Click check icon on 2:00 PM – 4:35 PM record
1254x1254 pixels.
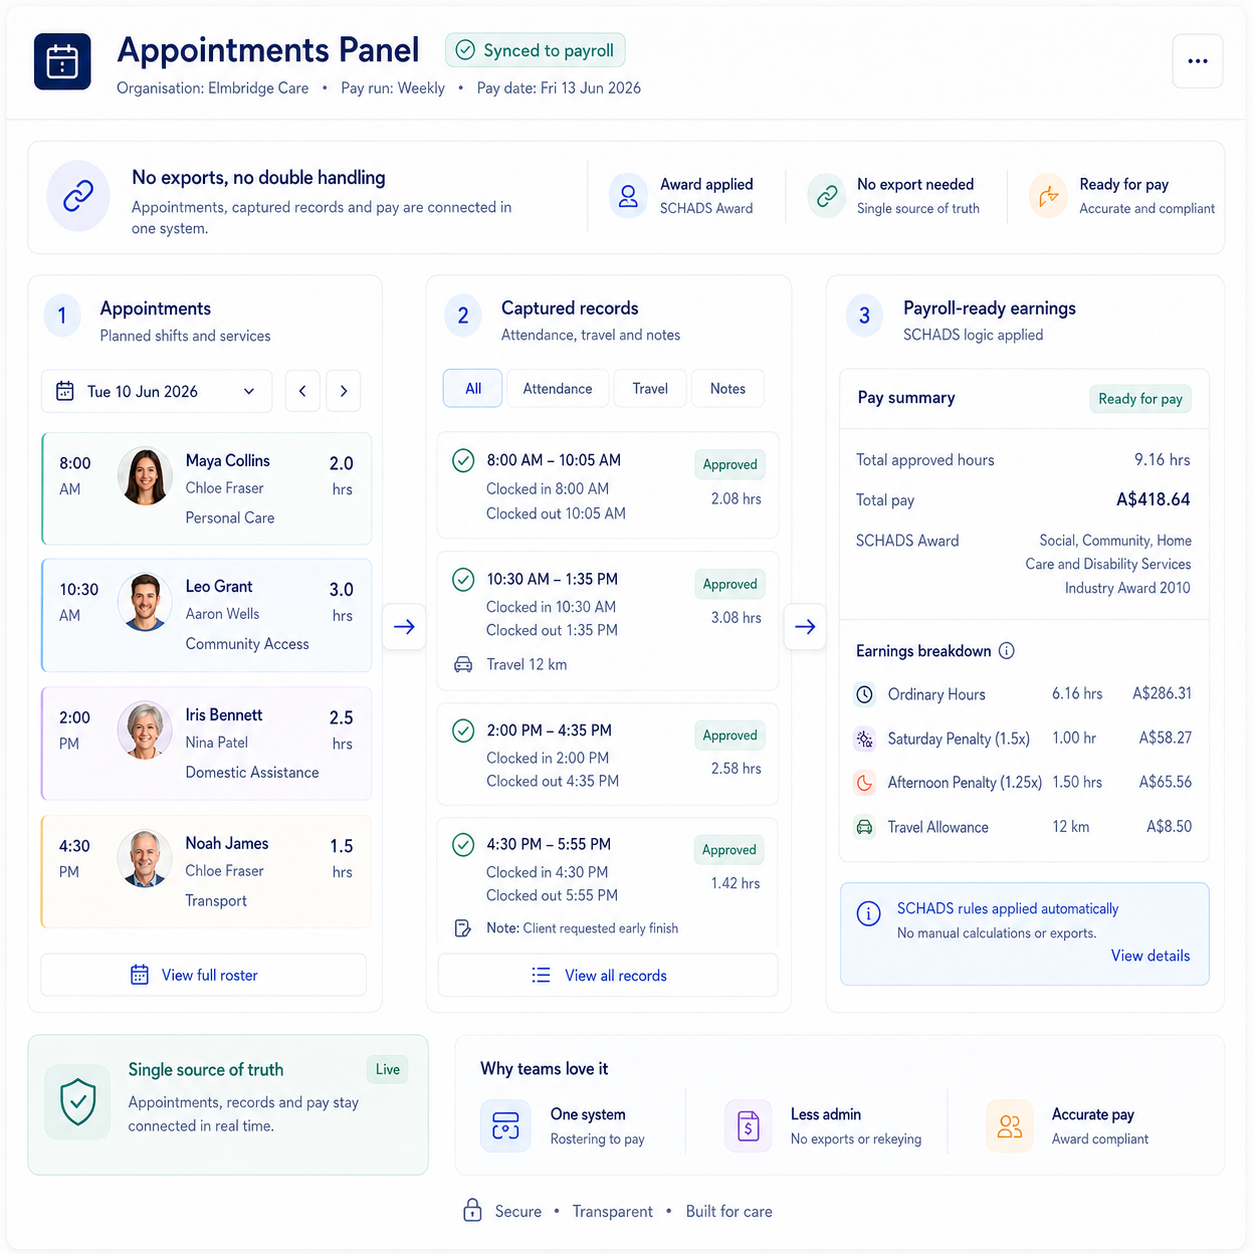(463, 731)
